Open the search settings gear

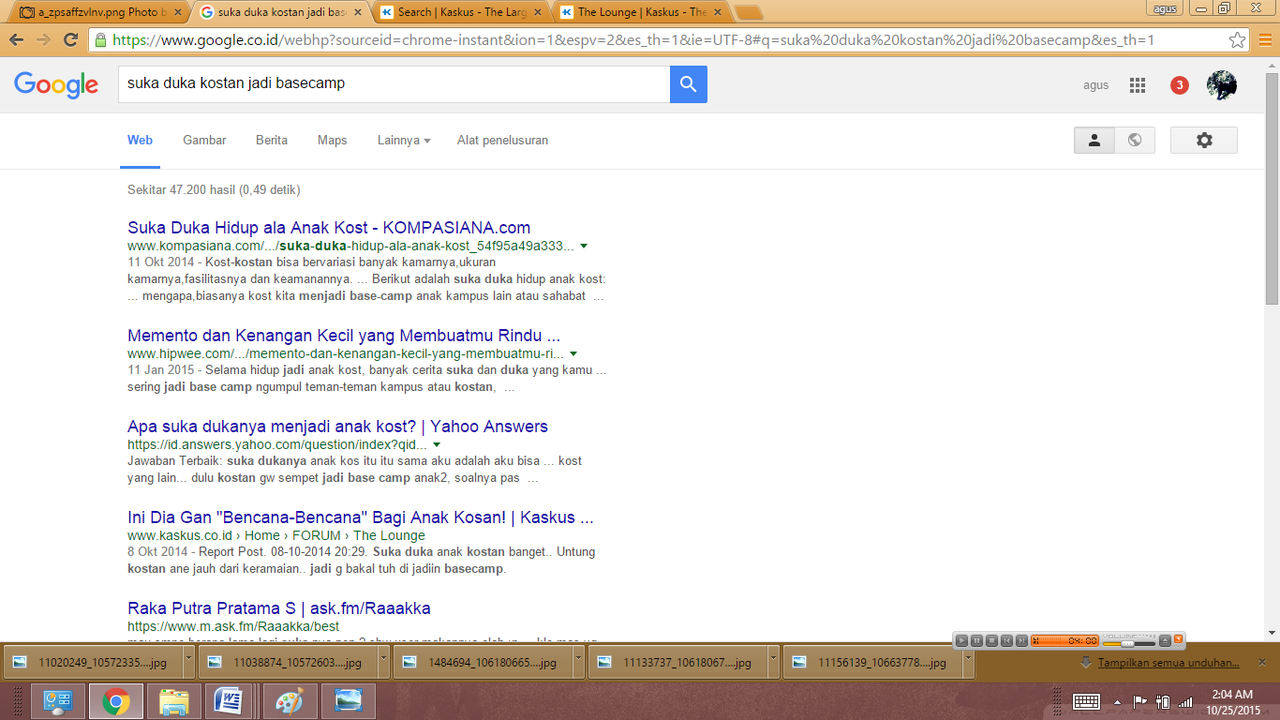coord(1204,140)
